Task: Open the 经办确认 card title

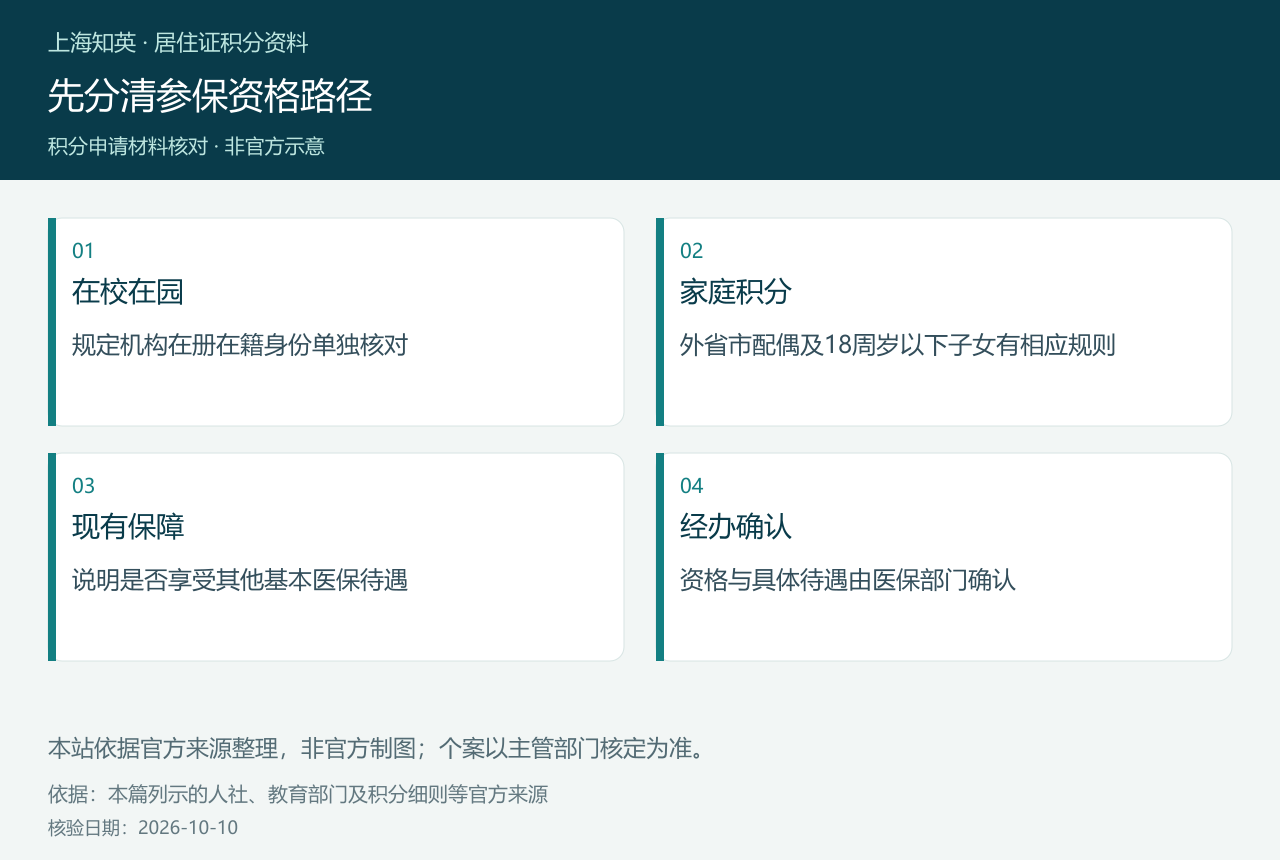Action: 736,527
